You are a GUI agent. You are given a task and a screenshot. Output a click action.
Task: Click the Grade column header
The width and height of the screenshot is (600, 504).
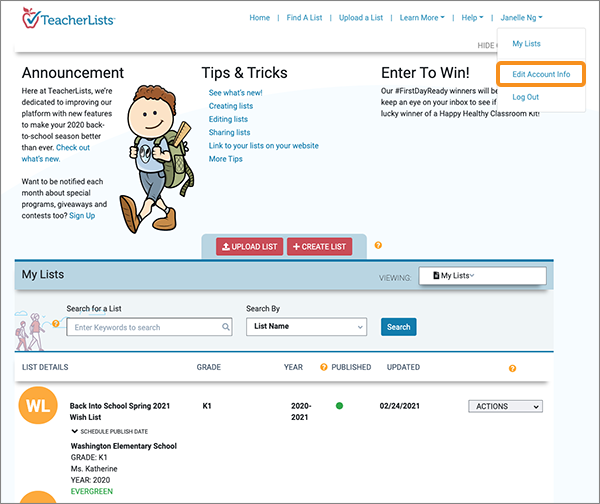coord(209,367)
